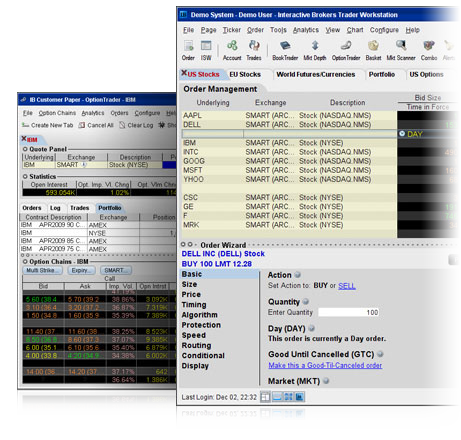Image resolution: width=461 pixels, height=440 pixels.
Task: Select Routing in Order Wizard list
Action: 196,345
